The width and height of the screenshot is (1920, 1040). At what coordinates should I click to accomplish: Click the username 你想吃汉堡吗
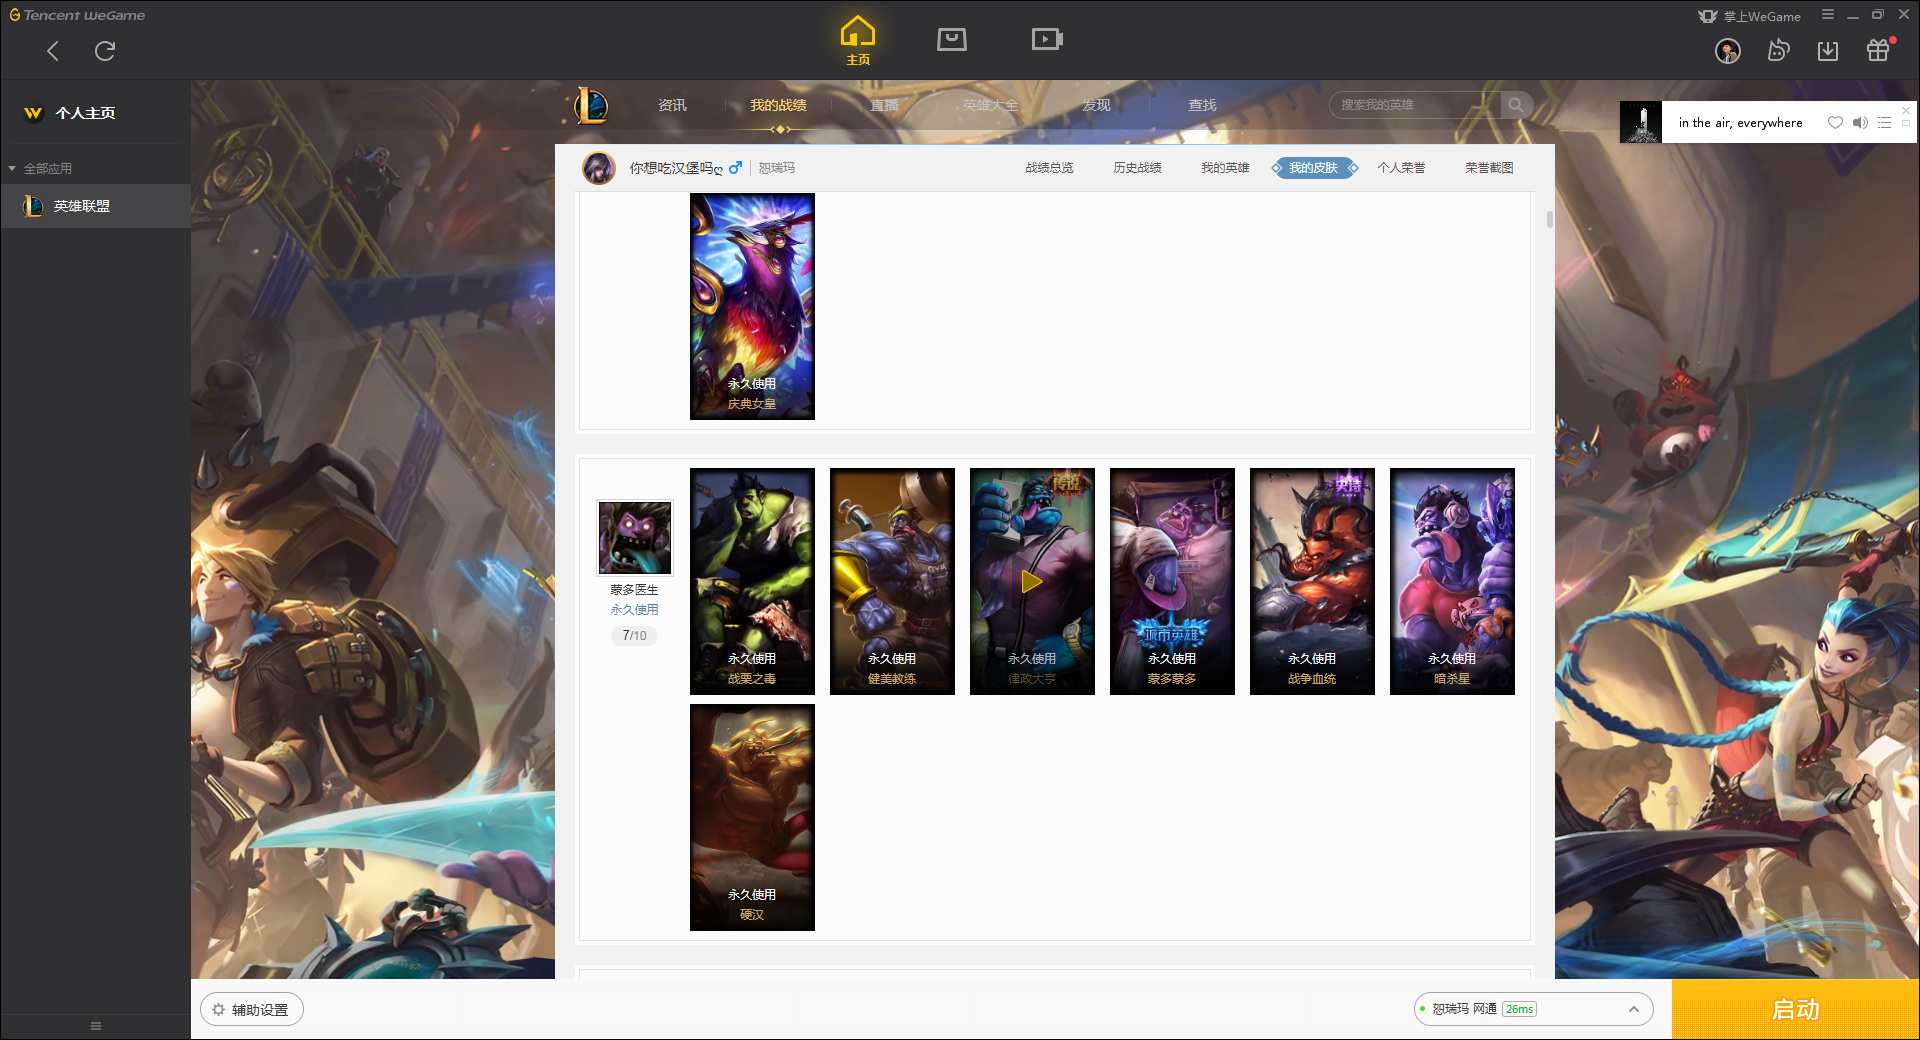[675, 168]
